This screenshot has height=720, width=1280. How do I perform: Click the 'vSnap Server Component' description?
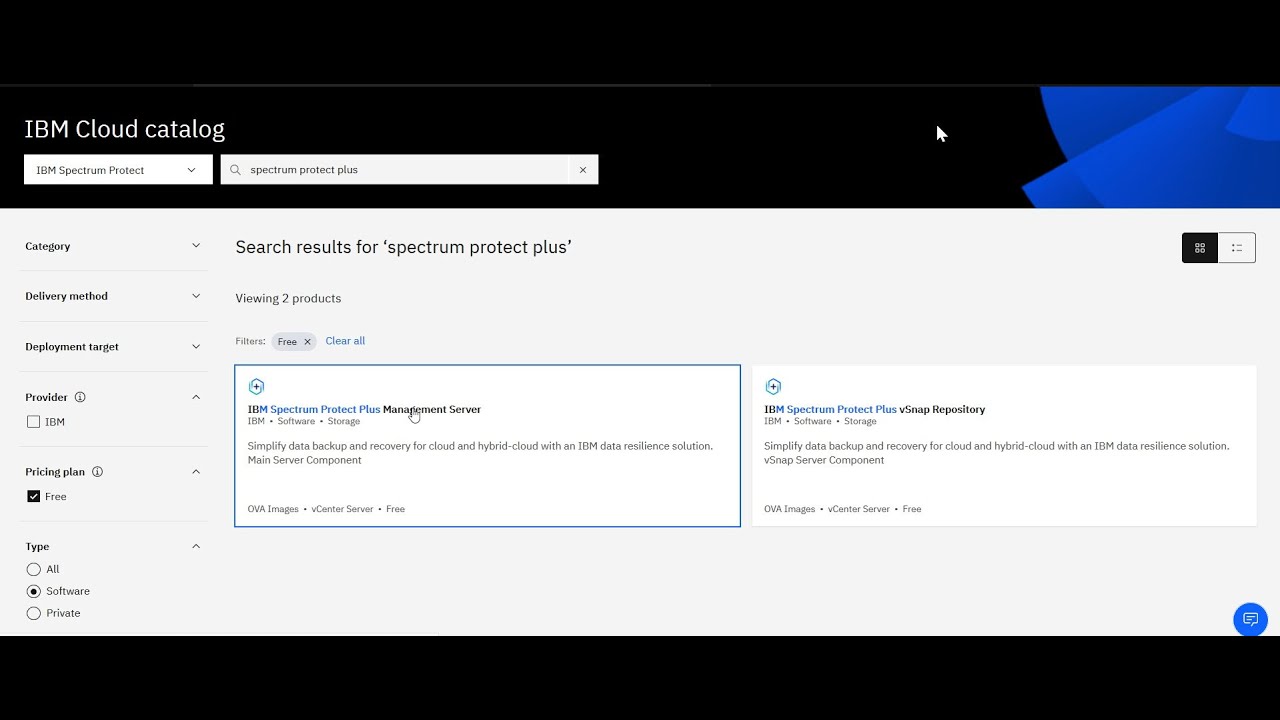click(x=824, y=460)
